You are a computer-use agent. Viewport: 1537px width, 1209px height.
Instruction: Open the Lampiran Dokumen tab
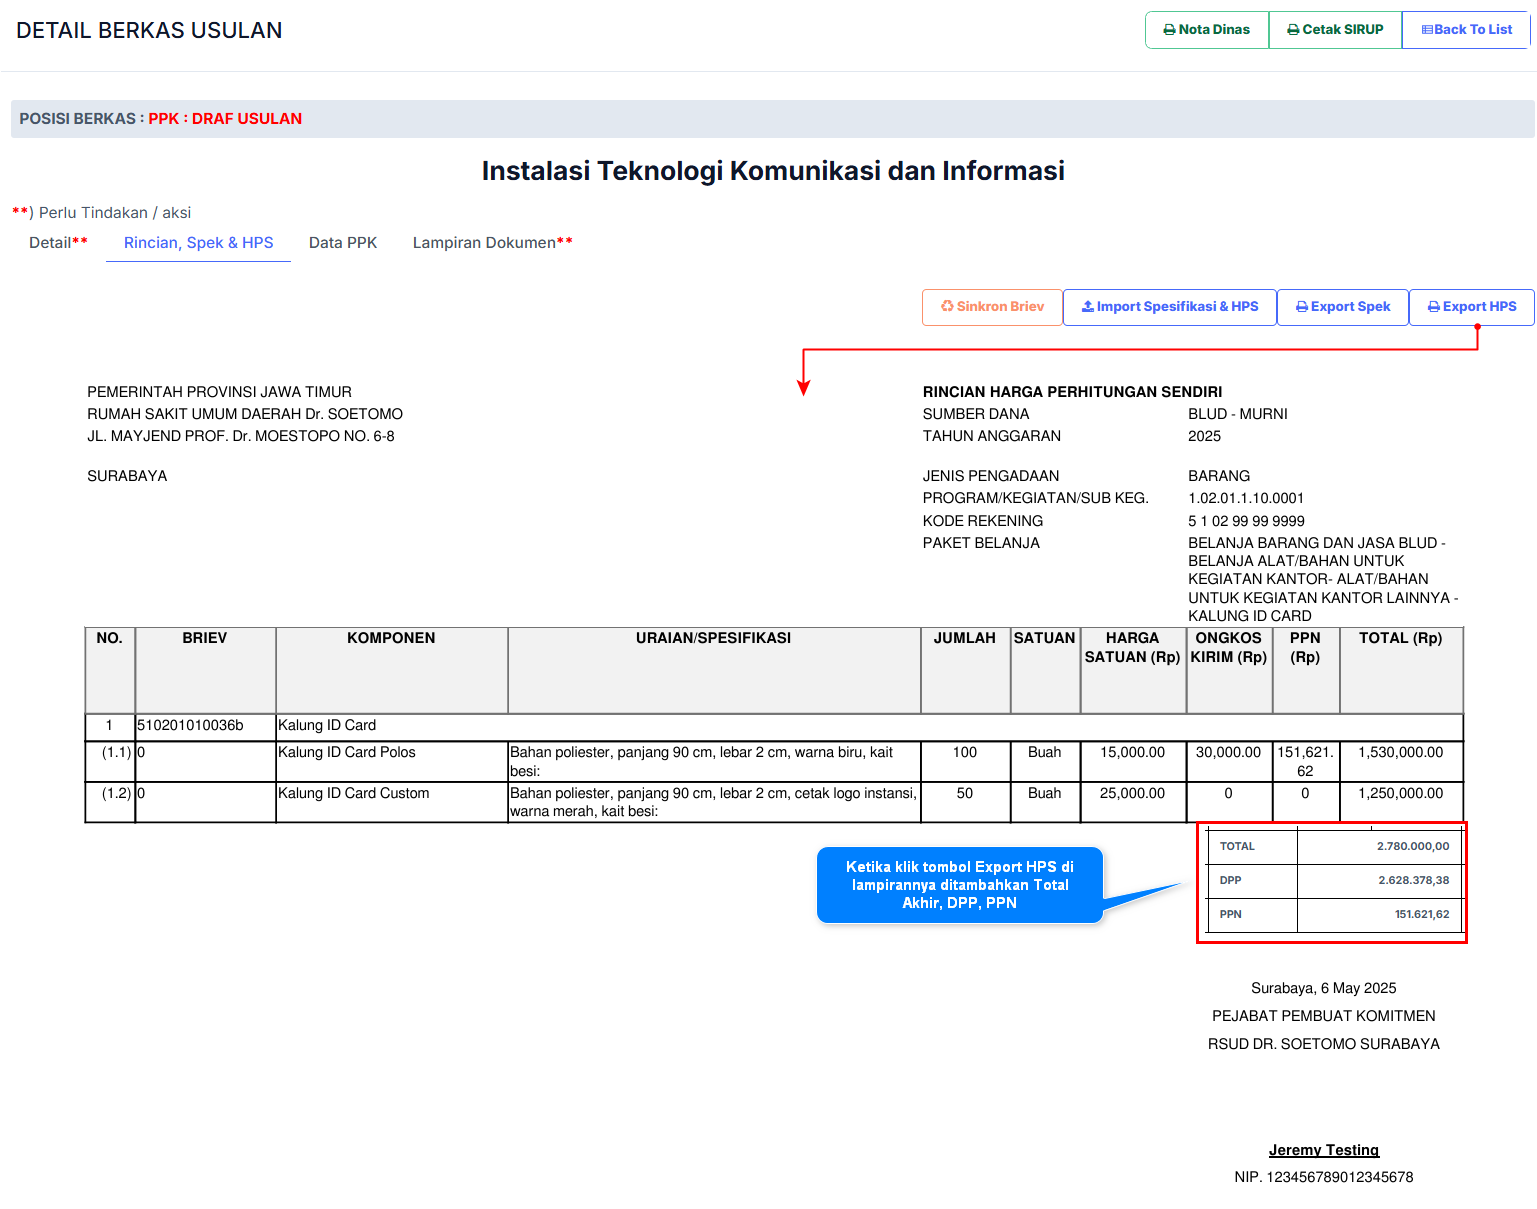pyautogui.click(x=484, y=243)
